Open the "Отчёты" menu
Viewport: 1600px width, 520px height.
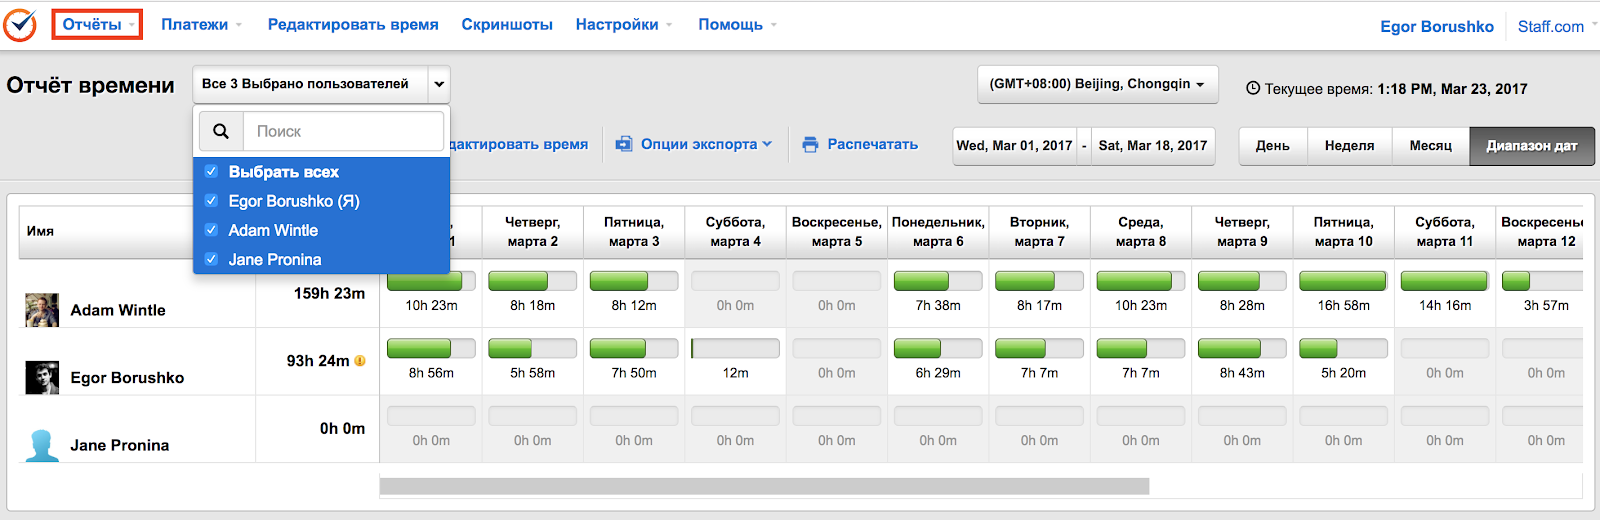pyautogui.click(x=97, y=25)
